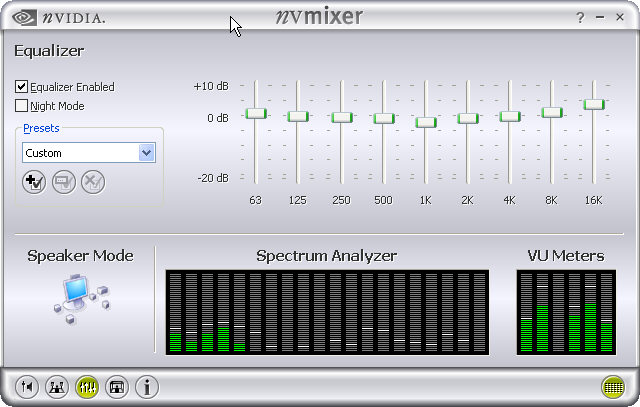Open the main volume page icon
The image size is (640, 407).
click(27, 387)
